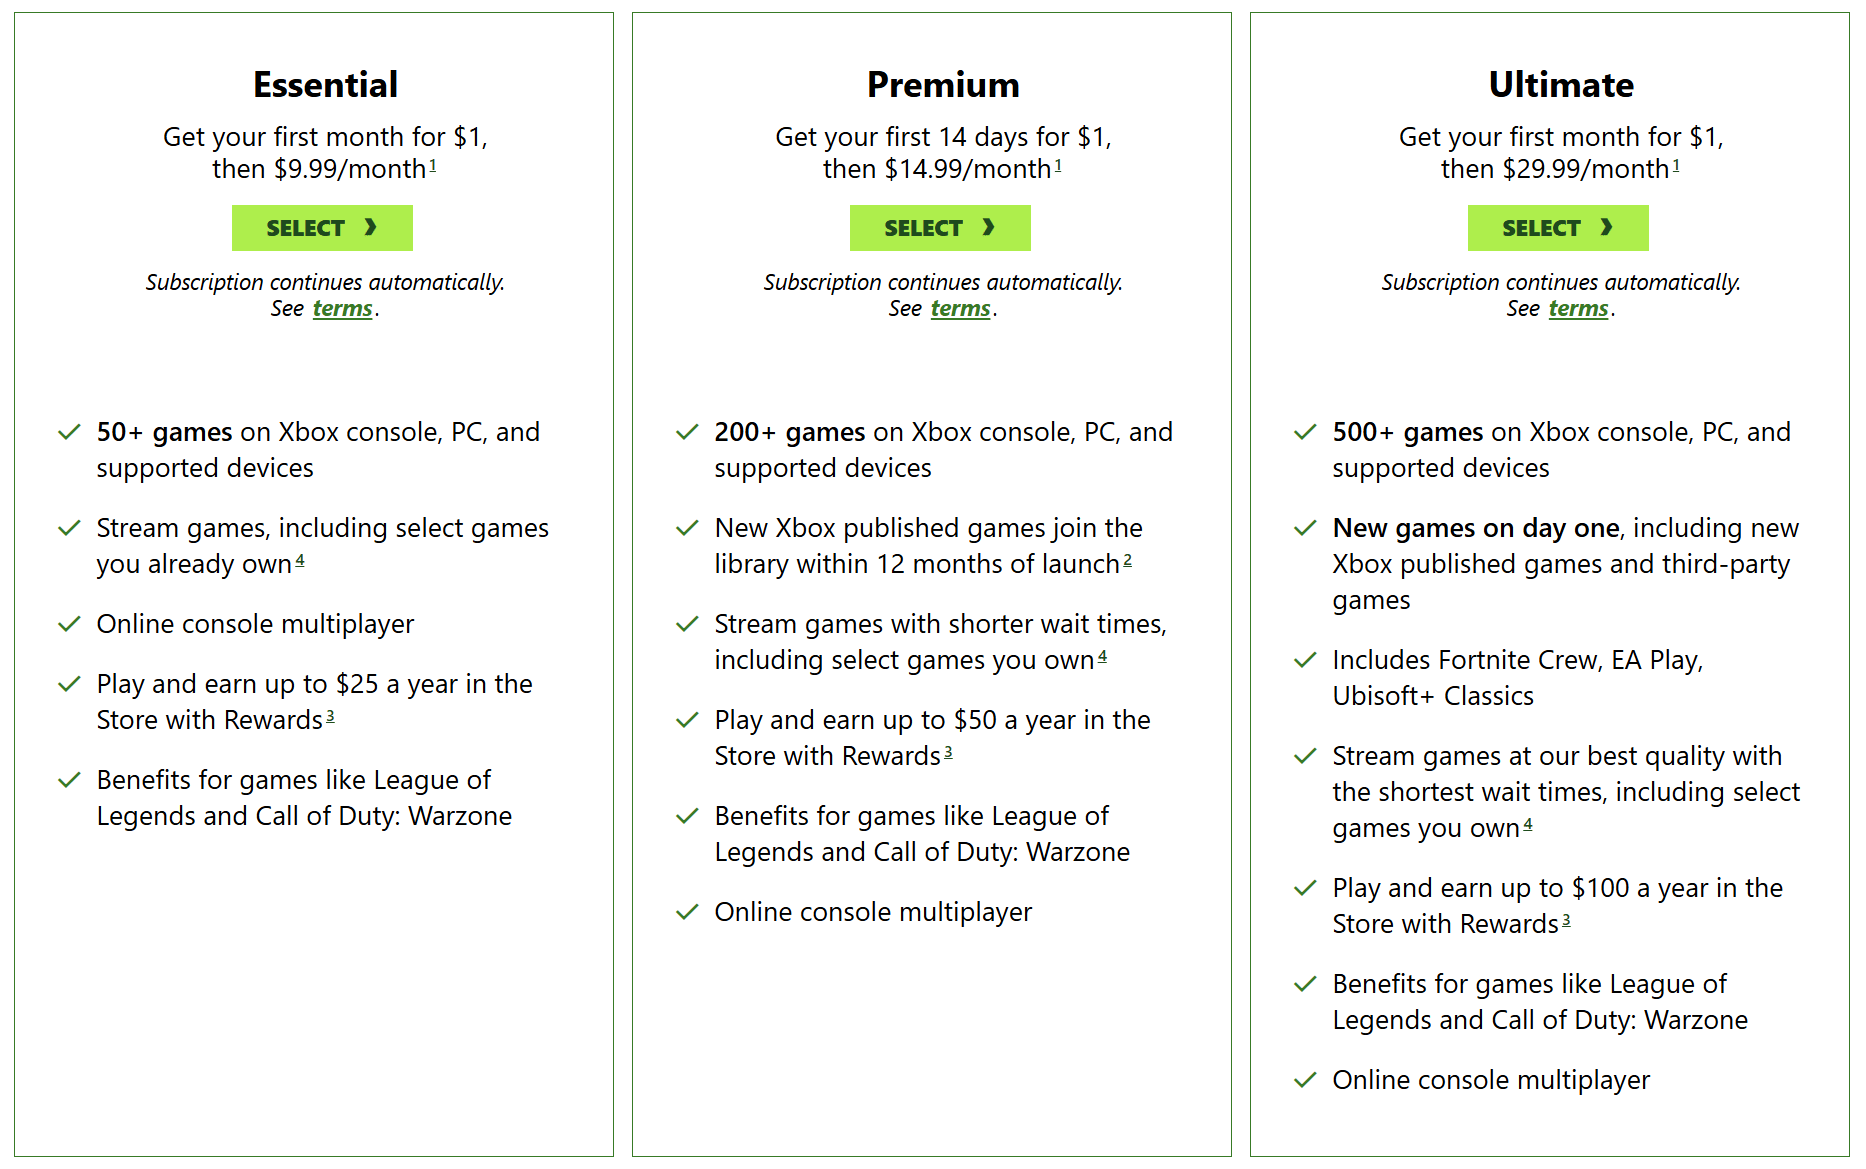This screenshot has height=1169, width=1866.
Task: Click the checkmark beside Ultimate's "Online console multiplayer"
Action: [1305, 1079]
